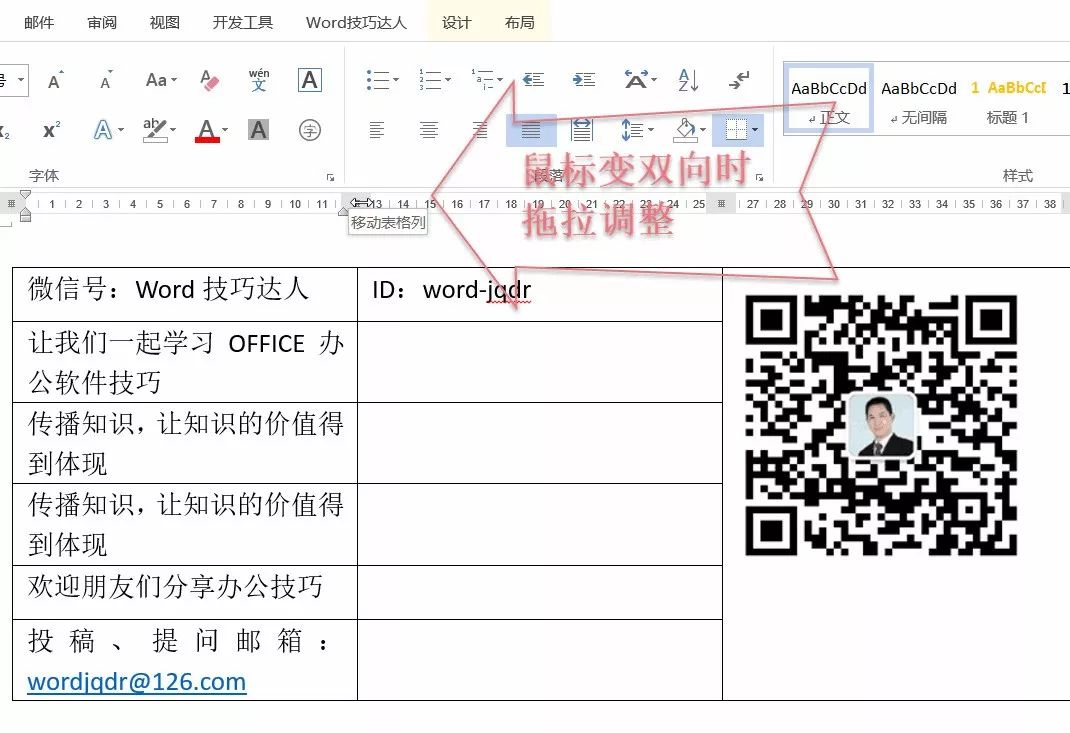Click the cell 微信号：Word 技巧达人
This screenshot has width=1070, height=733.
(185, 294)
